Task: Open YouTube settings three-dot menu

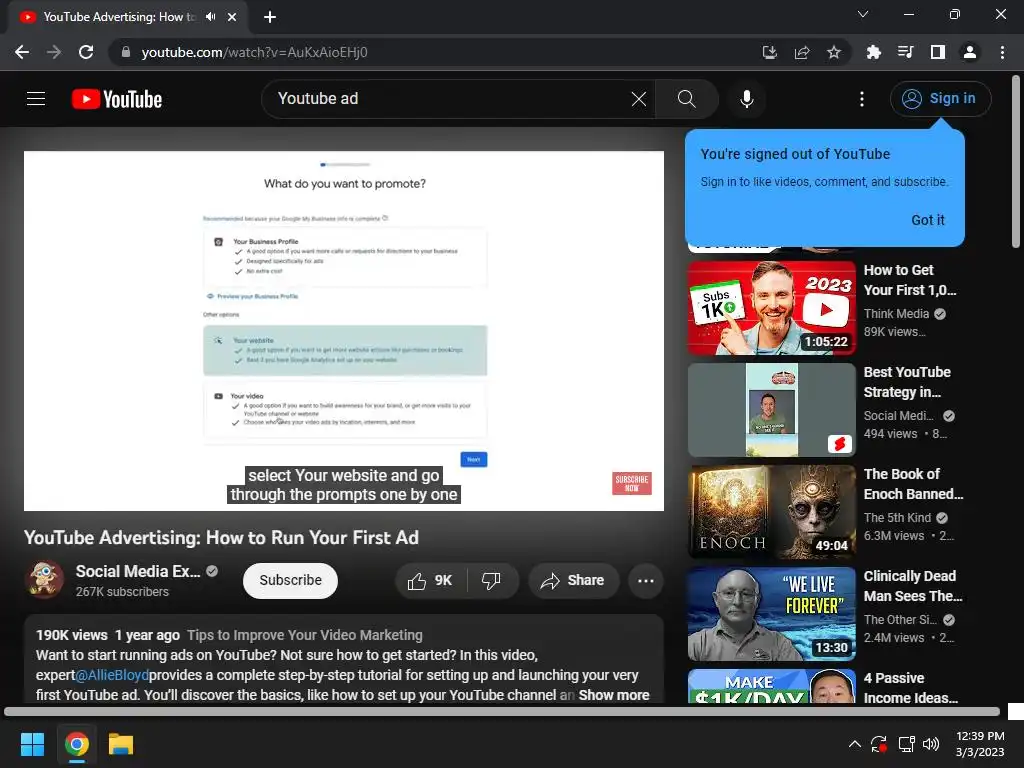Action: coord(862,99)
